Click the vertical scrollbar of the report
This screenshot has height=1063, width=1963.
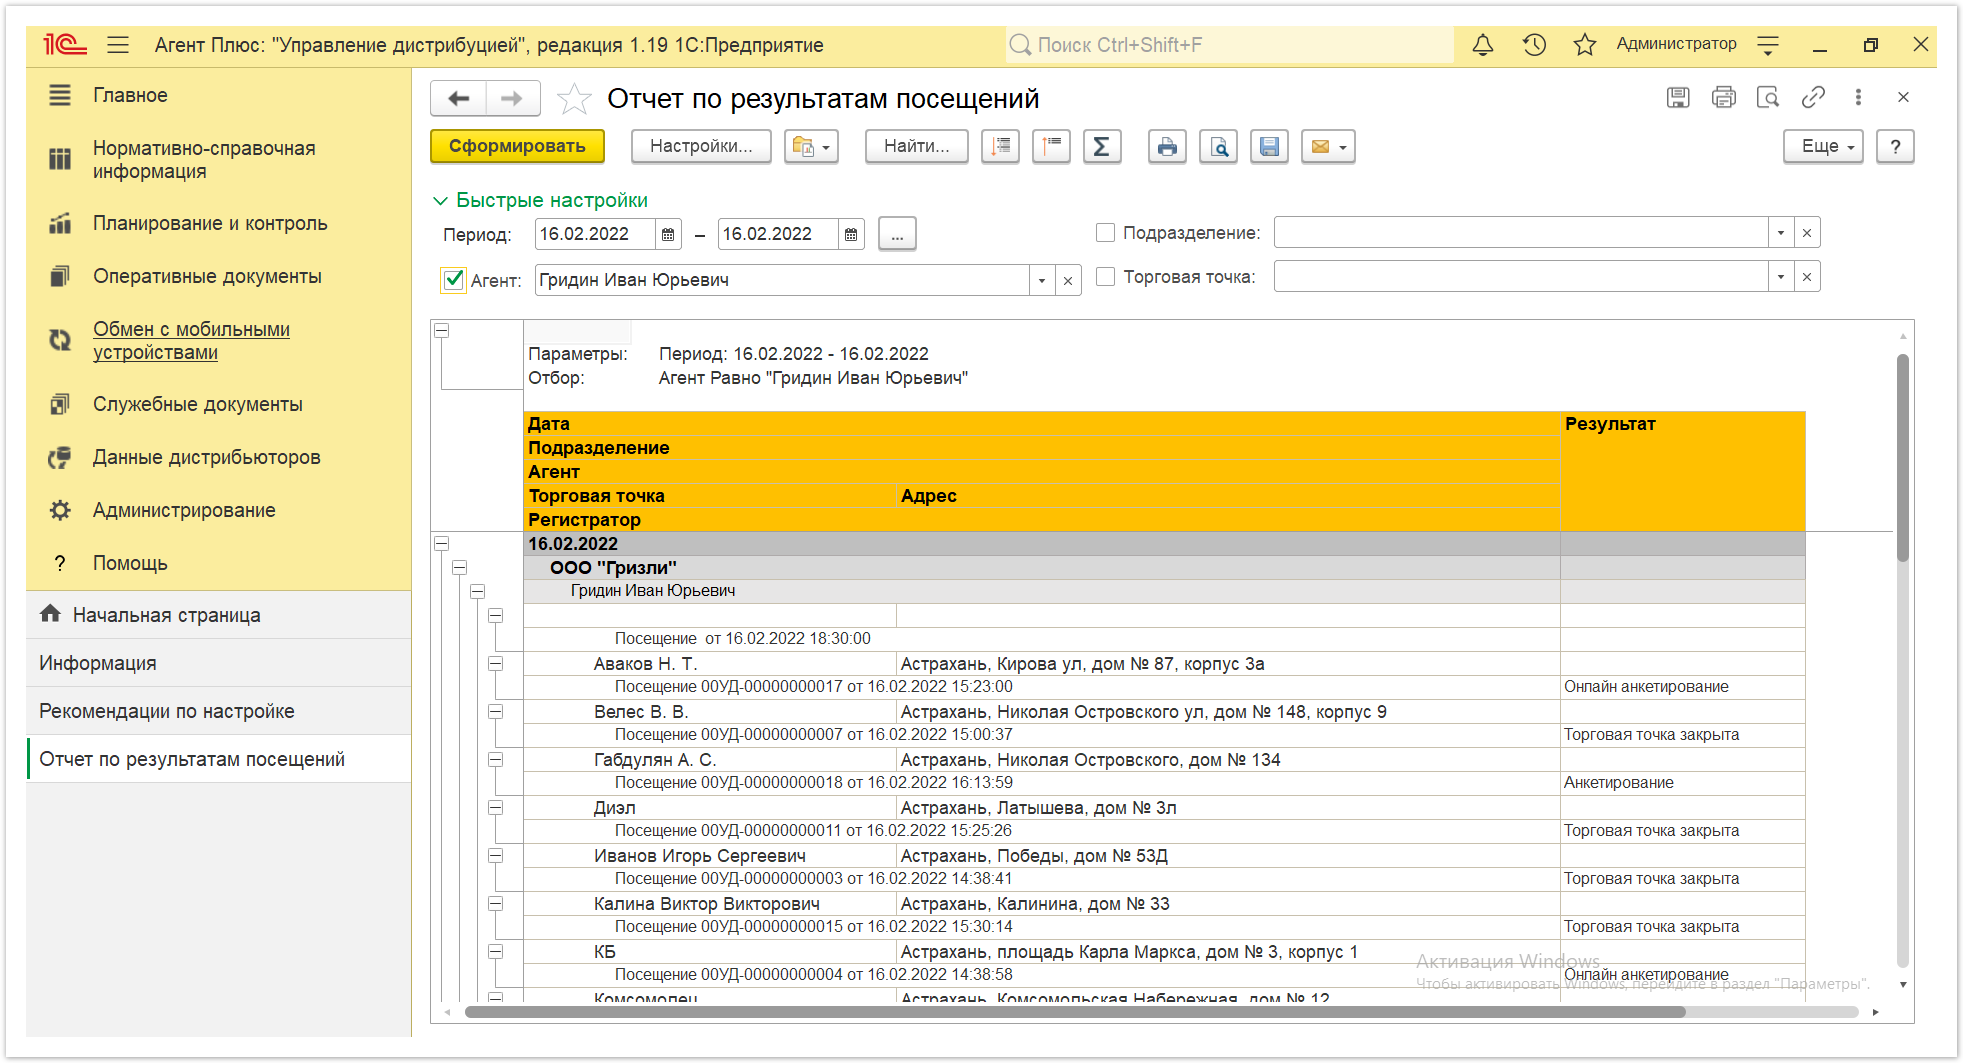click(1903, 457)
